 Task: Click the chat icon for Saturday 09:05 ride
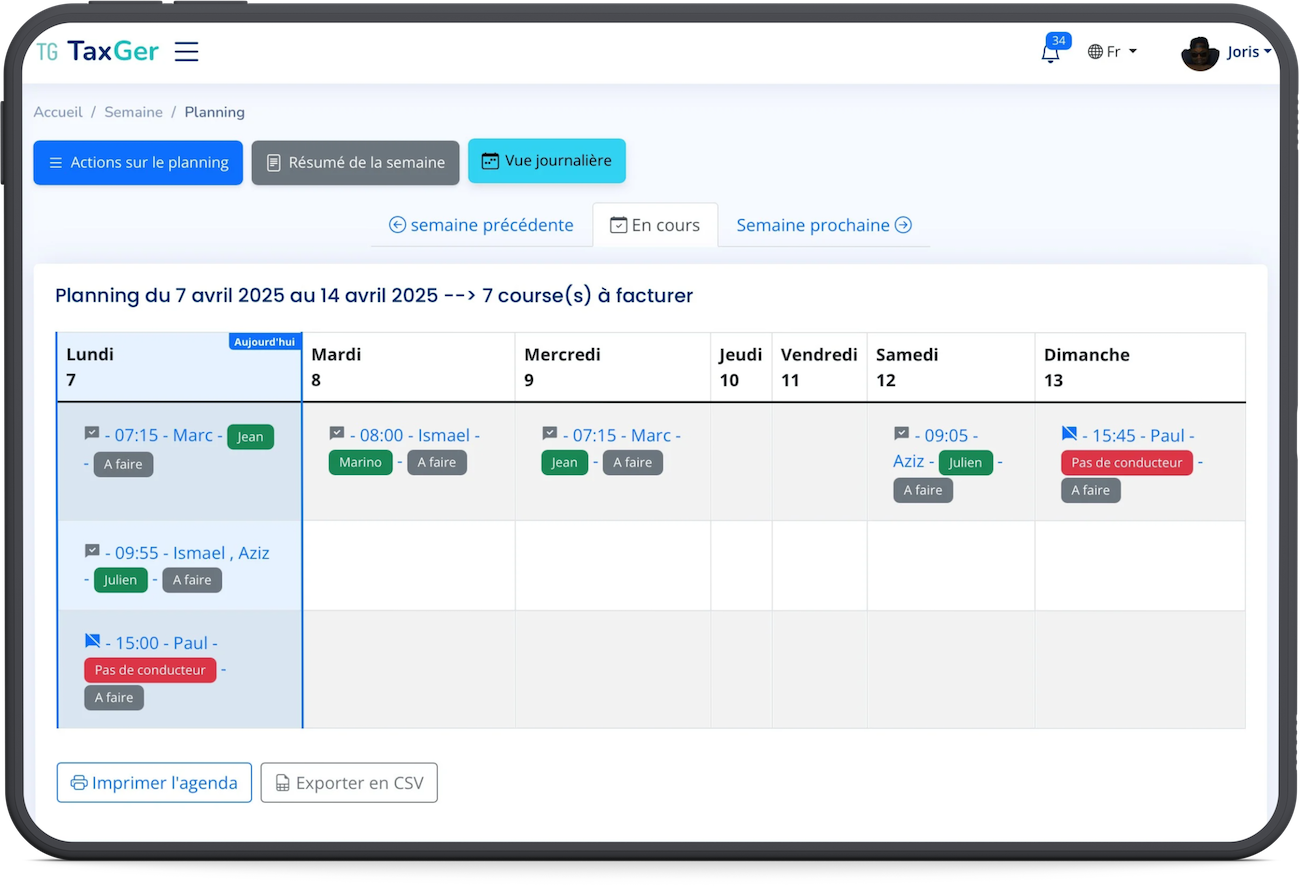point(902,433)
